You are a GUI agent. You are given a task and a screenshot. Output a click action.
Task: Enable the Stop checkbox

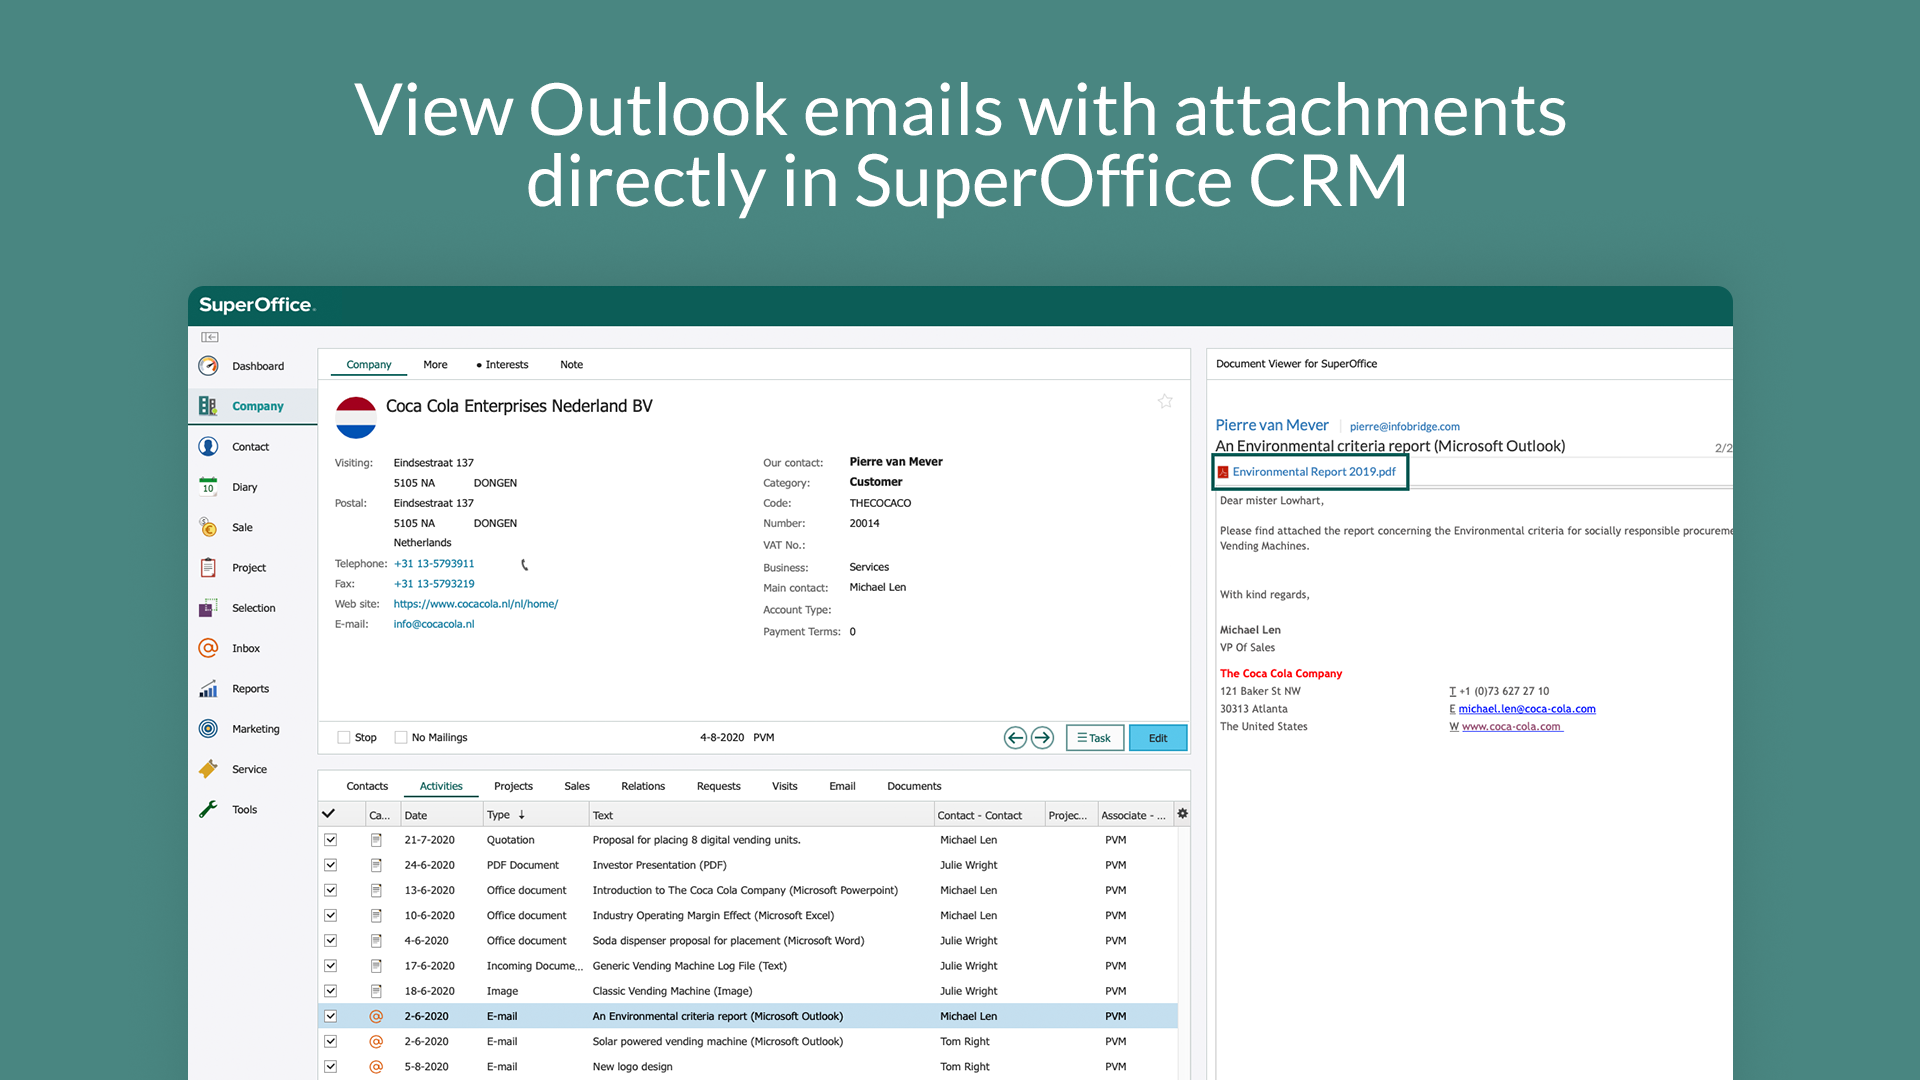[x=344, y=738]
